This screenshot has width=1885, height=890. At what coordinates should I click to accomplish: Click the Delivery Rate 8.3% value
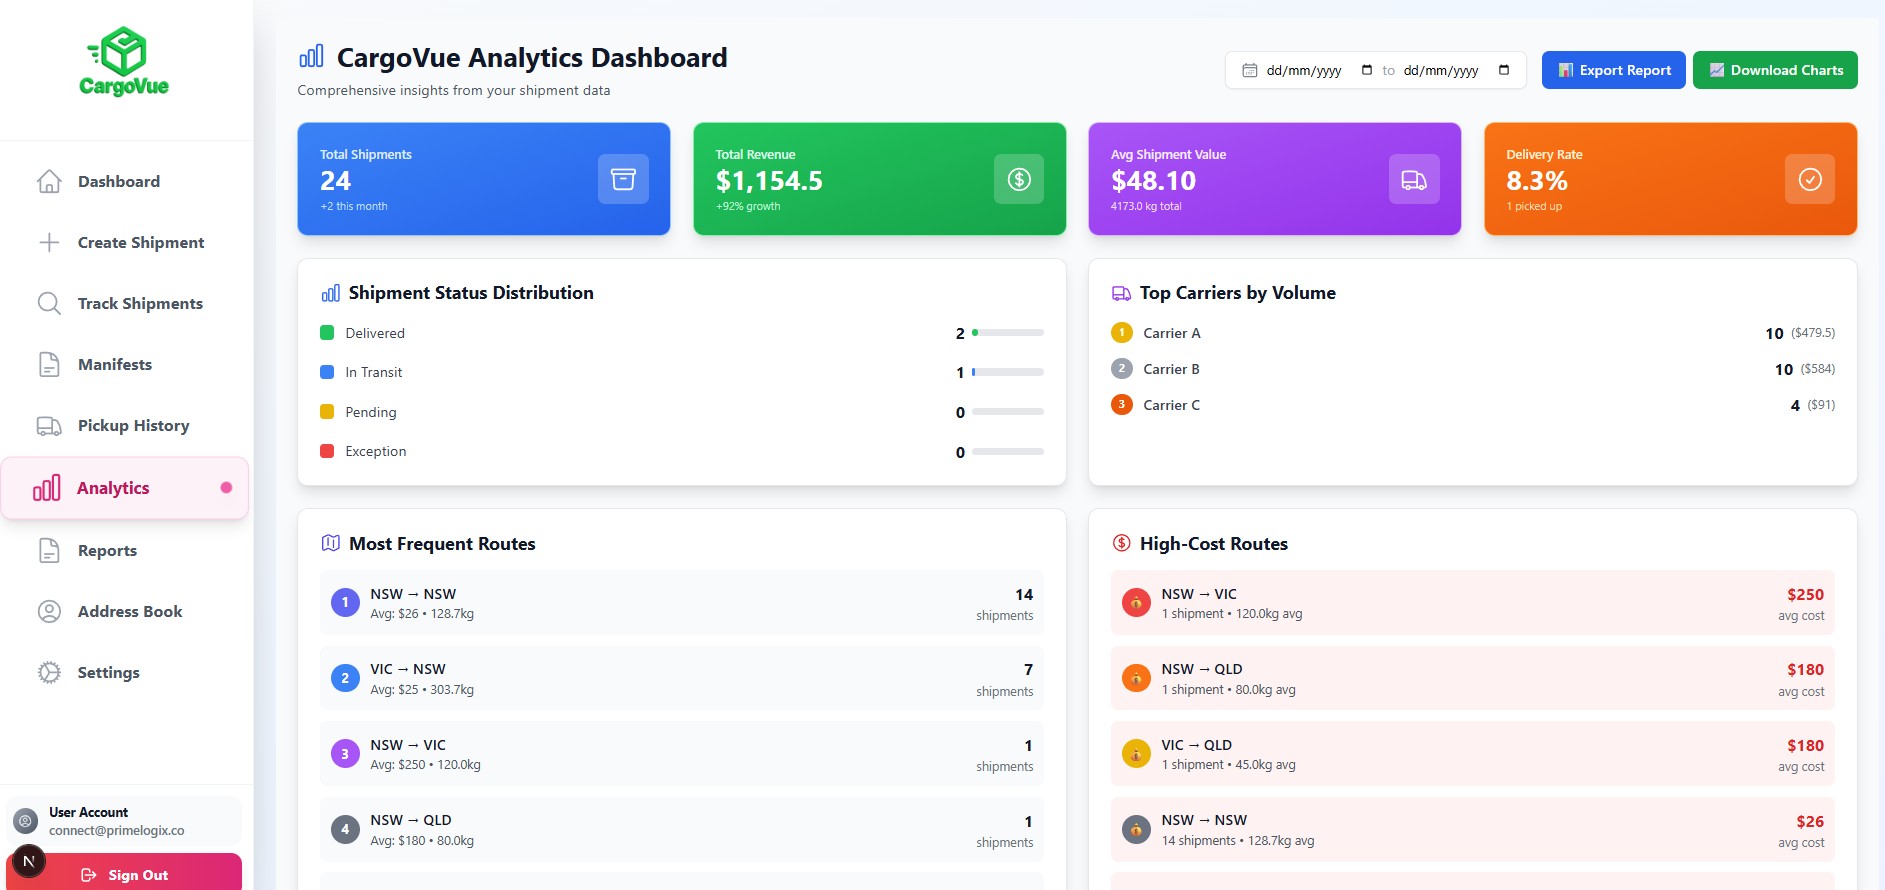[x=1537, y=181]
